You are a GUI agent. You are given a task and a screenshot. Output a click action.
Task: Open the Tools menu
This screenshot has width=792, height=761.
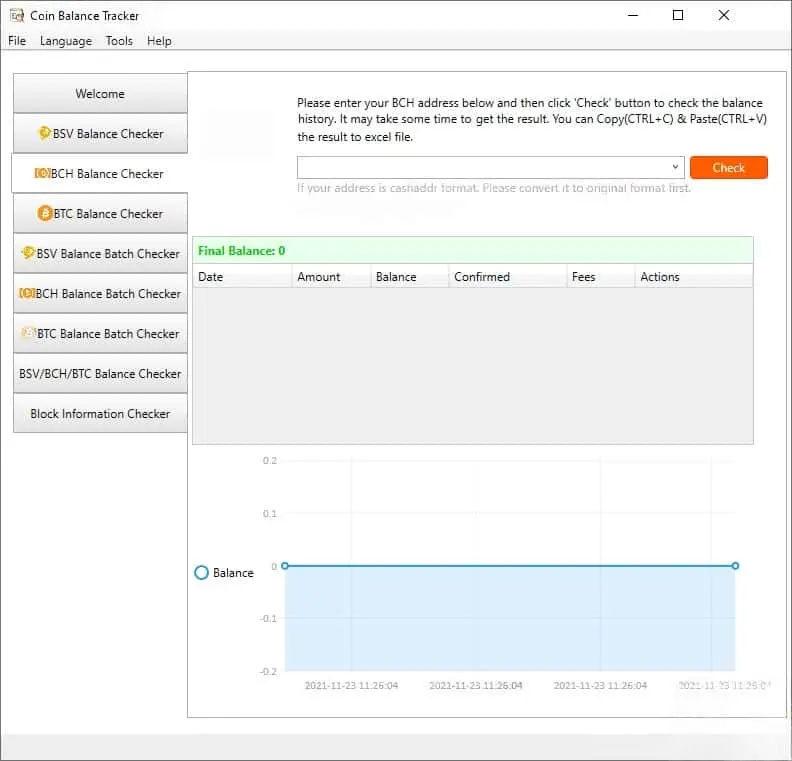(119, 41)
